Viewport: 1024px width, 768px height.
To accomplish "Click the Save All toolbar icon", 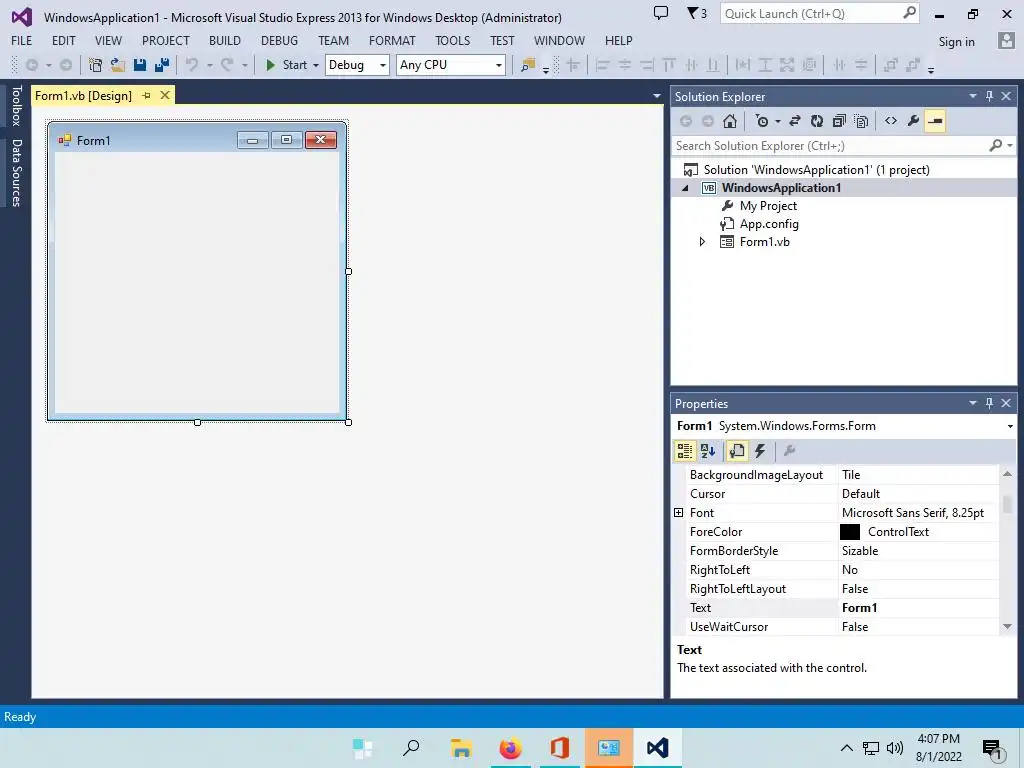I will coord(162,65).
